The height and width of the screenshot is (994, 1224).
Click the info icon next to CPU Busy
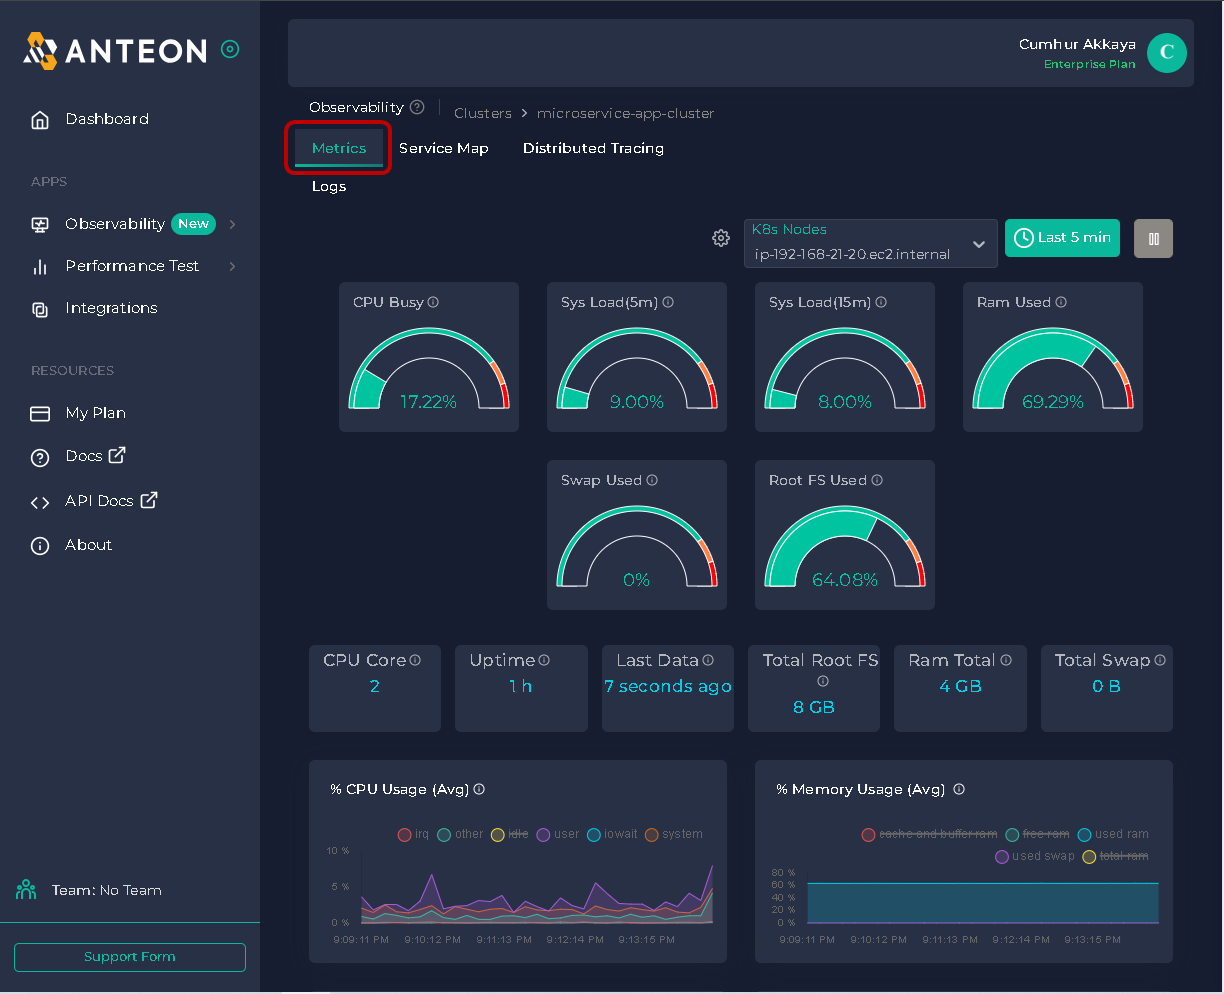[x=433, y=302]
